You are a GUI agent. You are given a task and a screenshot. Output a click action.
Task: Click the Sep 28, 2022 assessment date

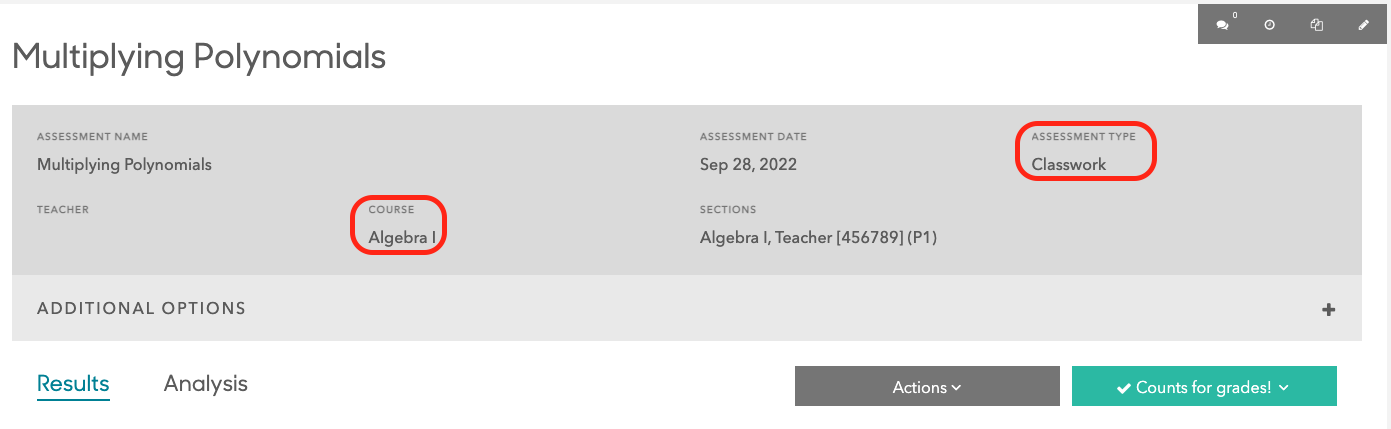click(748, 165)
